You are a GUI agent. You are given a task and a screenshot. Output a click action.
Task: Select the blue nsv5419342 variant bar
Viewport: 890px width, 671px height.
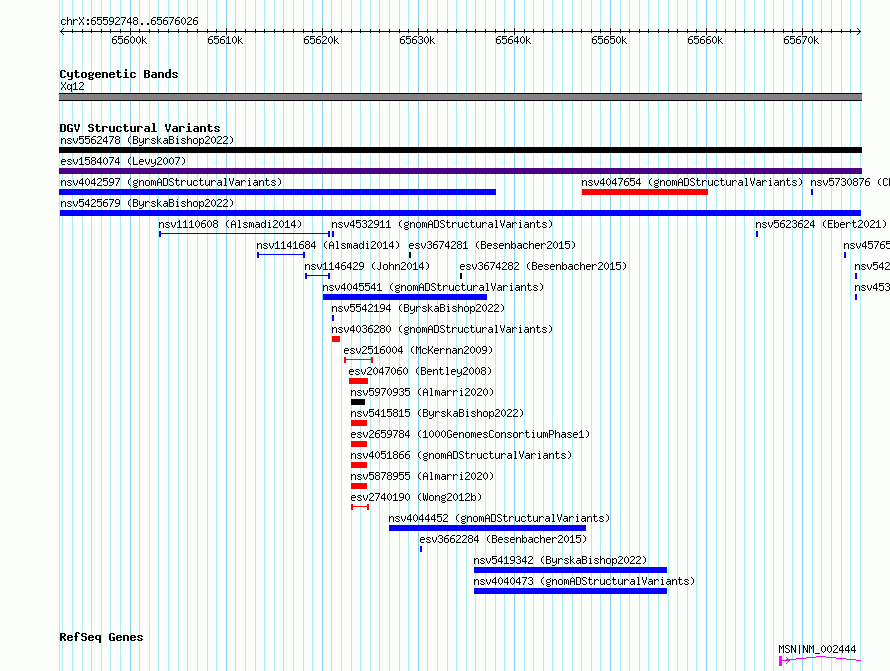pyautogui.click(x=570, y=570)
